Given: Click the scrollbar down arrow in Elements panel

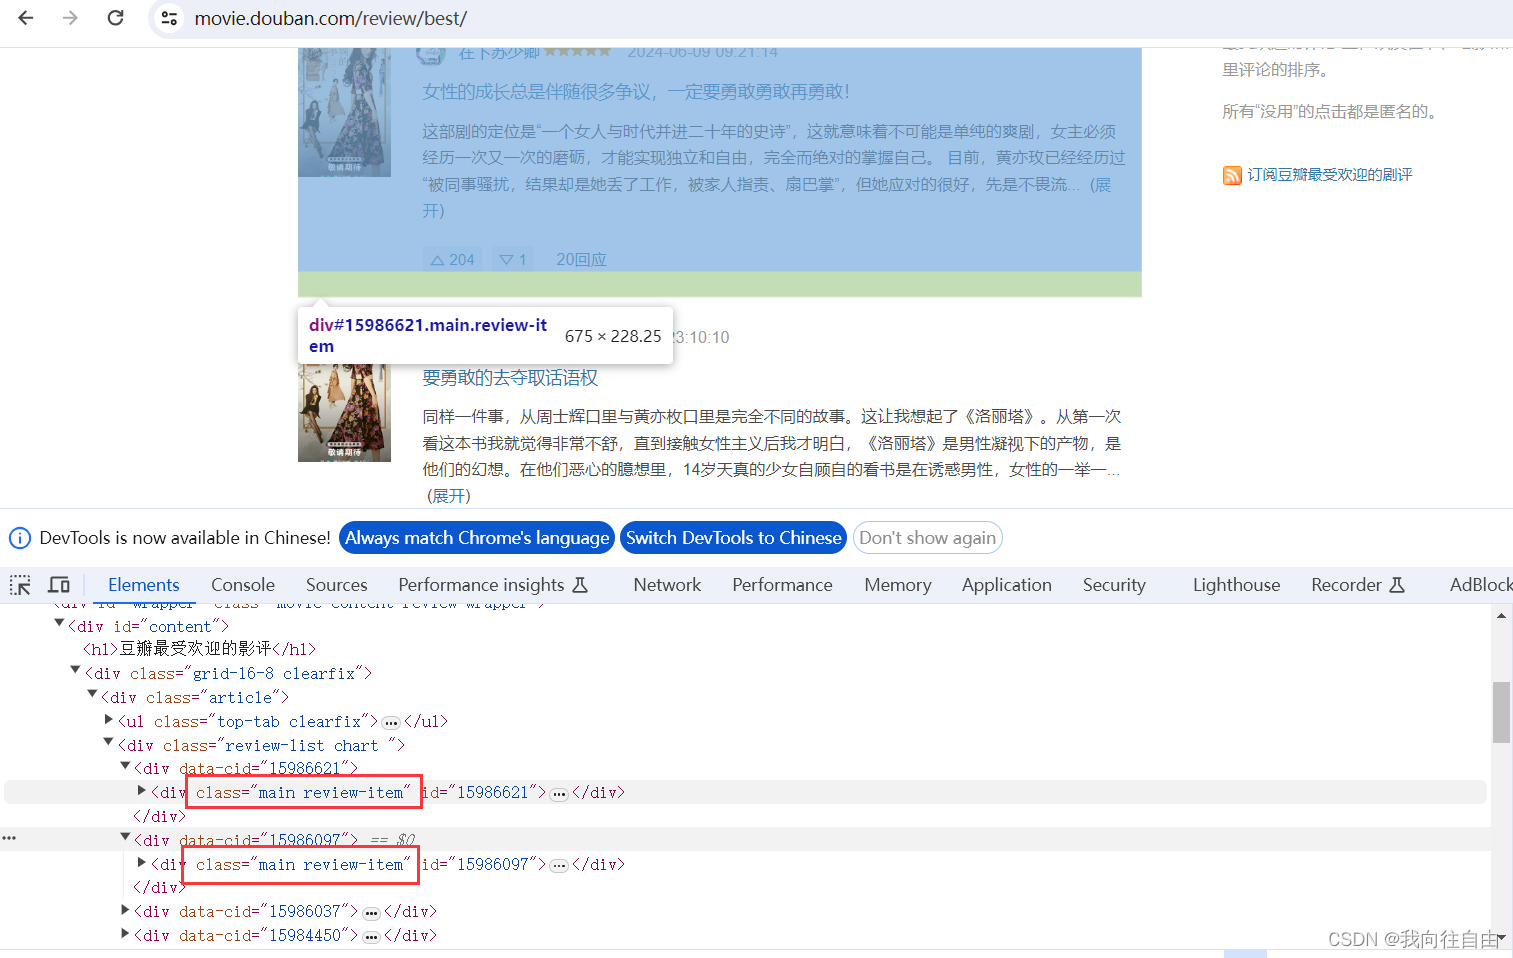Looking at the screenshot, I should pos(1501,938).
